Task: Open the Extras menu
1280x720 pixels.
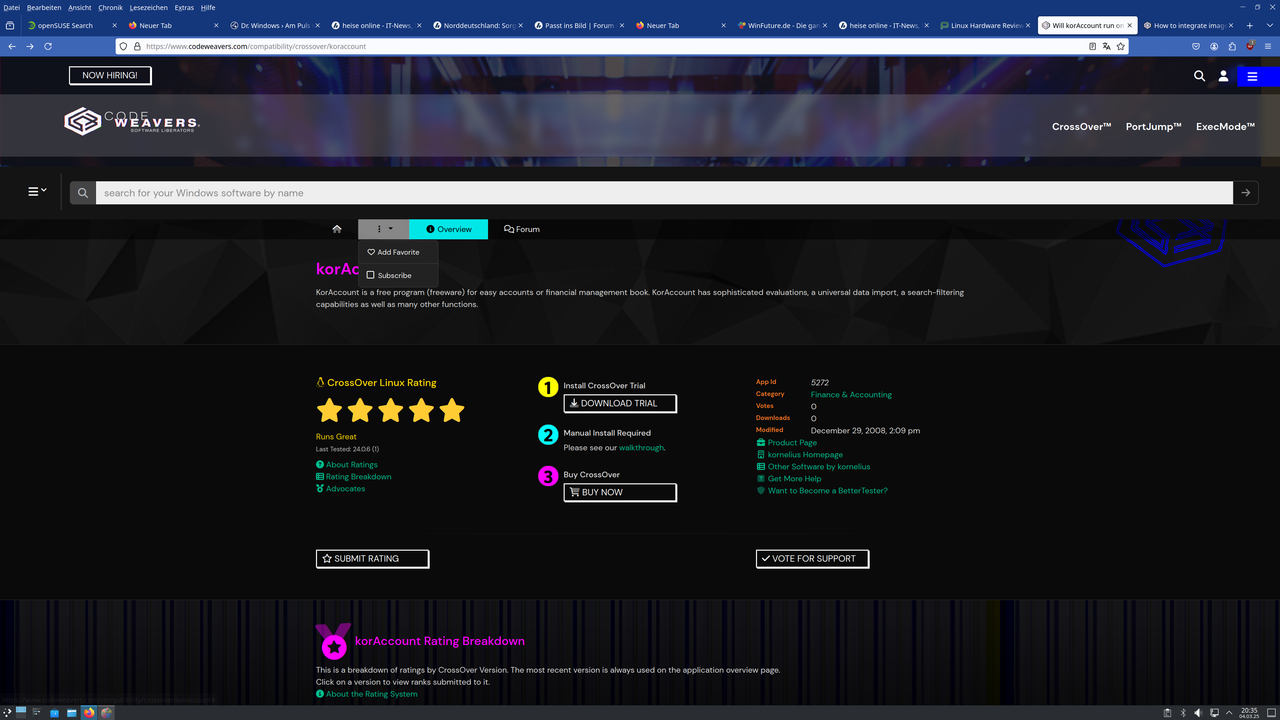Action: click(x=184, y=7)
